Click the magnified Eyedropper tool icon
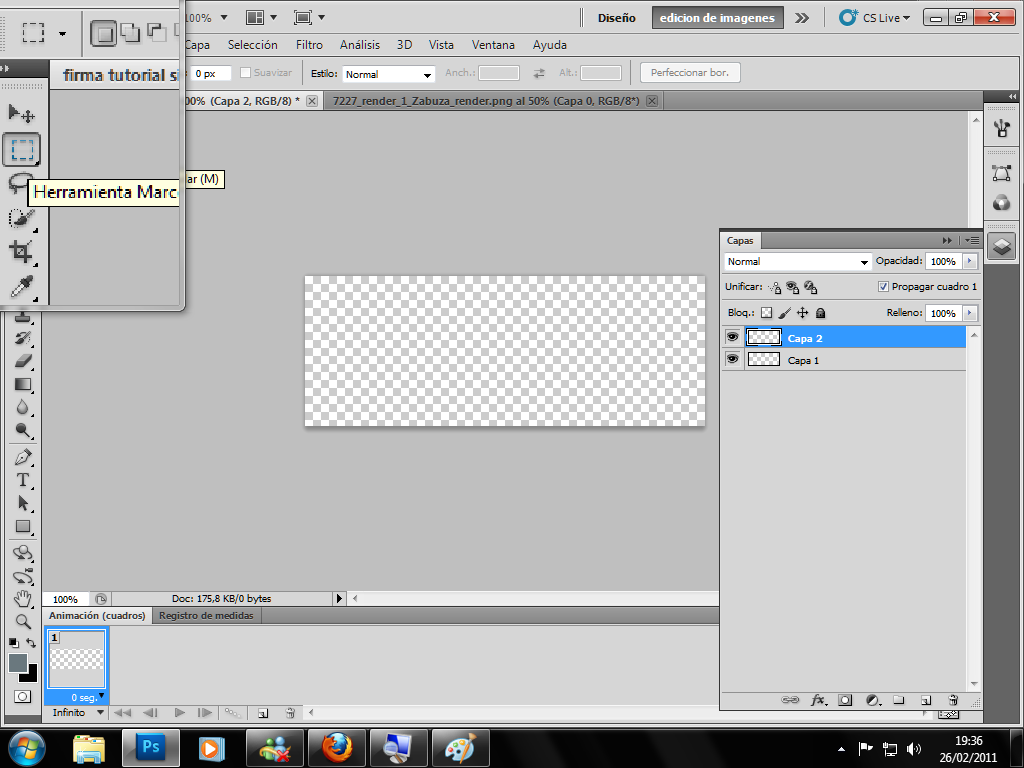The width and height of the screenshot is (1024, 768). 21,287
